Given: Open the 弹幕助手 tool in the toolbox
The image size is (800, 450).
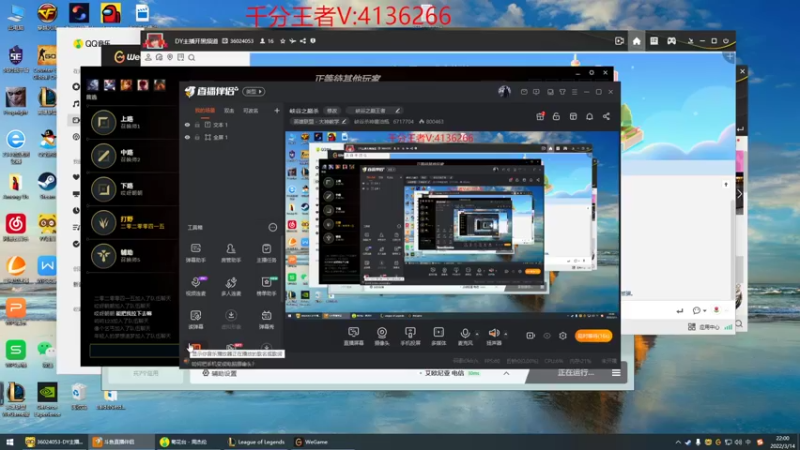Looking at the screenshot, I should pos(196,253).
